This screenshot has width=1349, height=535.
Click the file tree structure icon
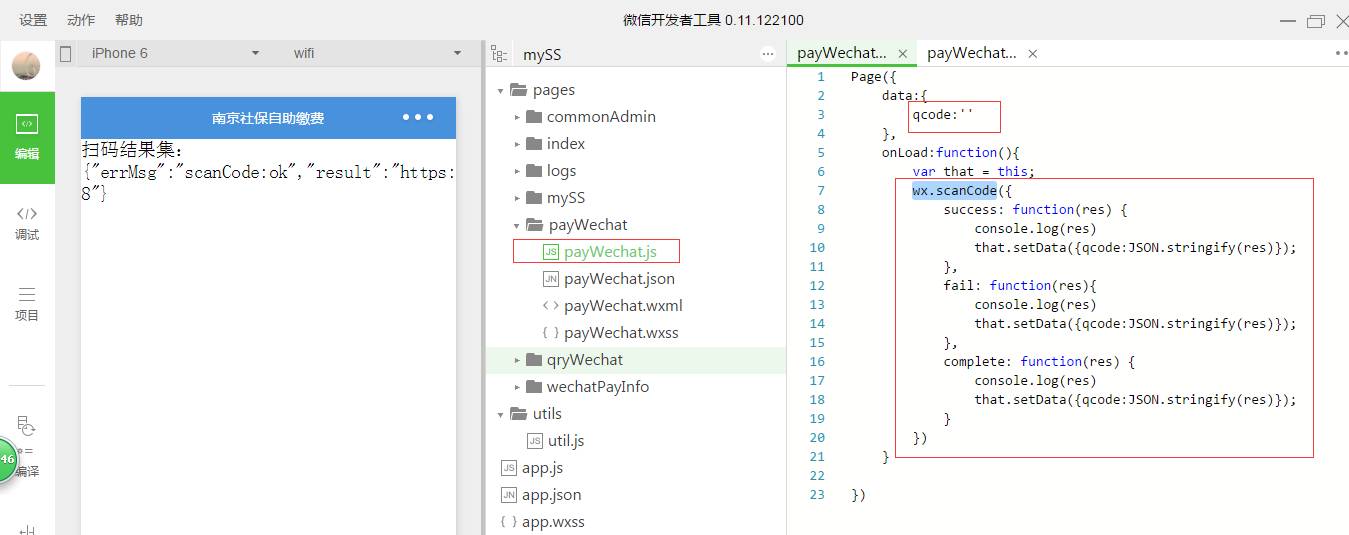click(x=499, y=54)
